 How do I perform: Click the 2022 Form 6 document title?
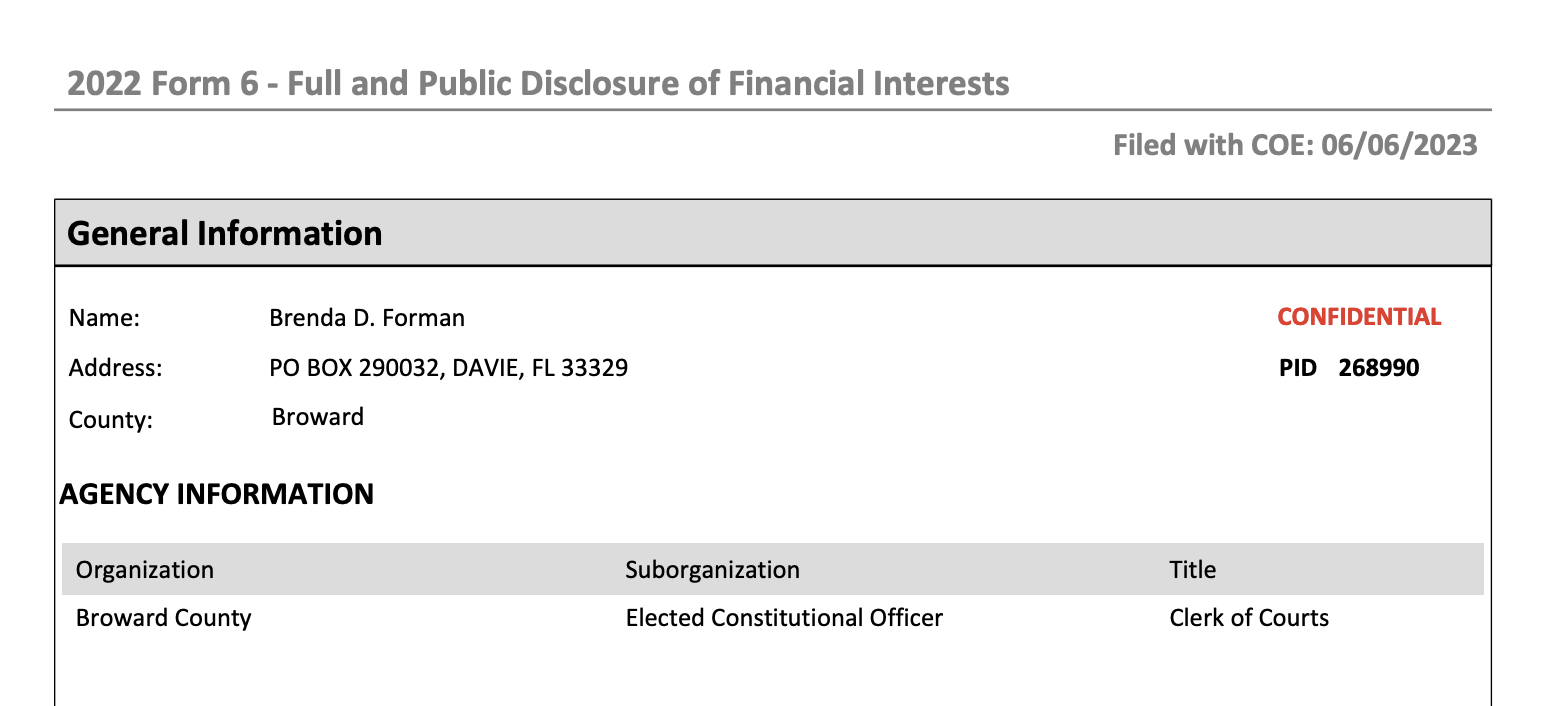(x=538, y=83)
